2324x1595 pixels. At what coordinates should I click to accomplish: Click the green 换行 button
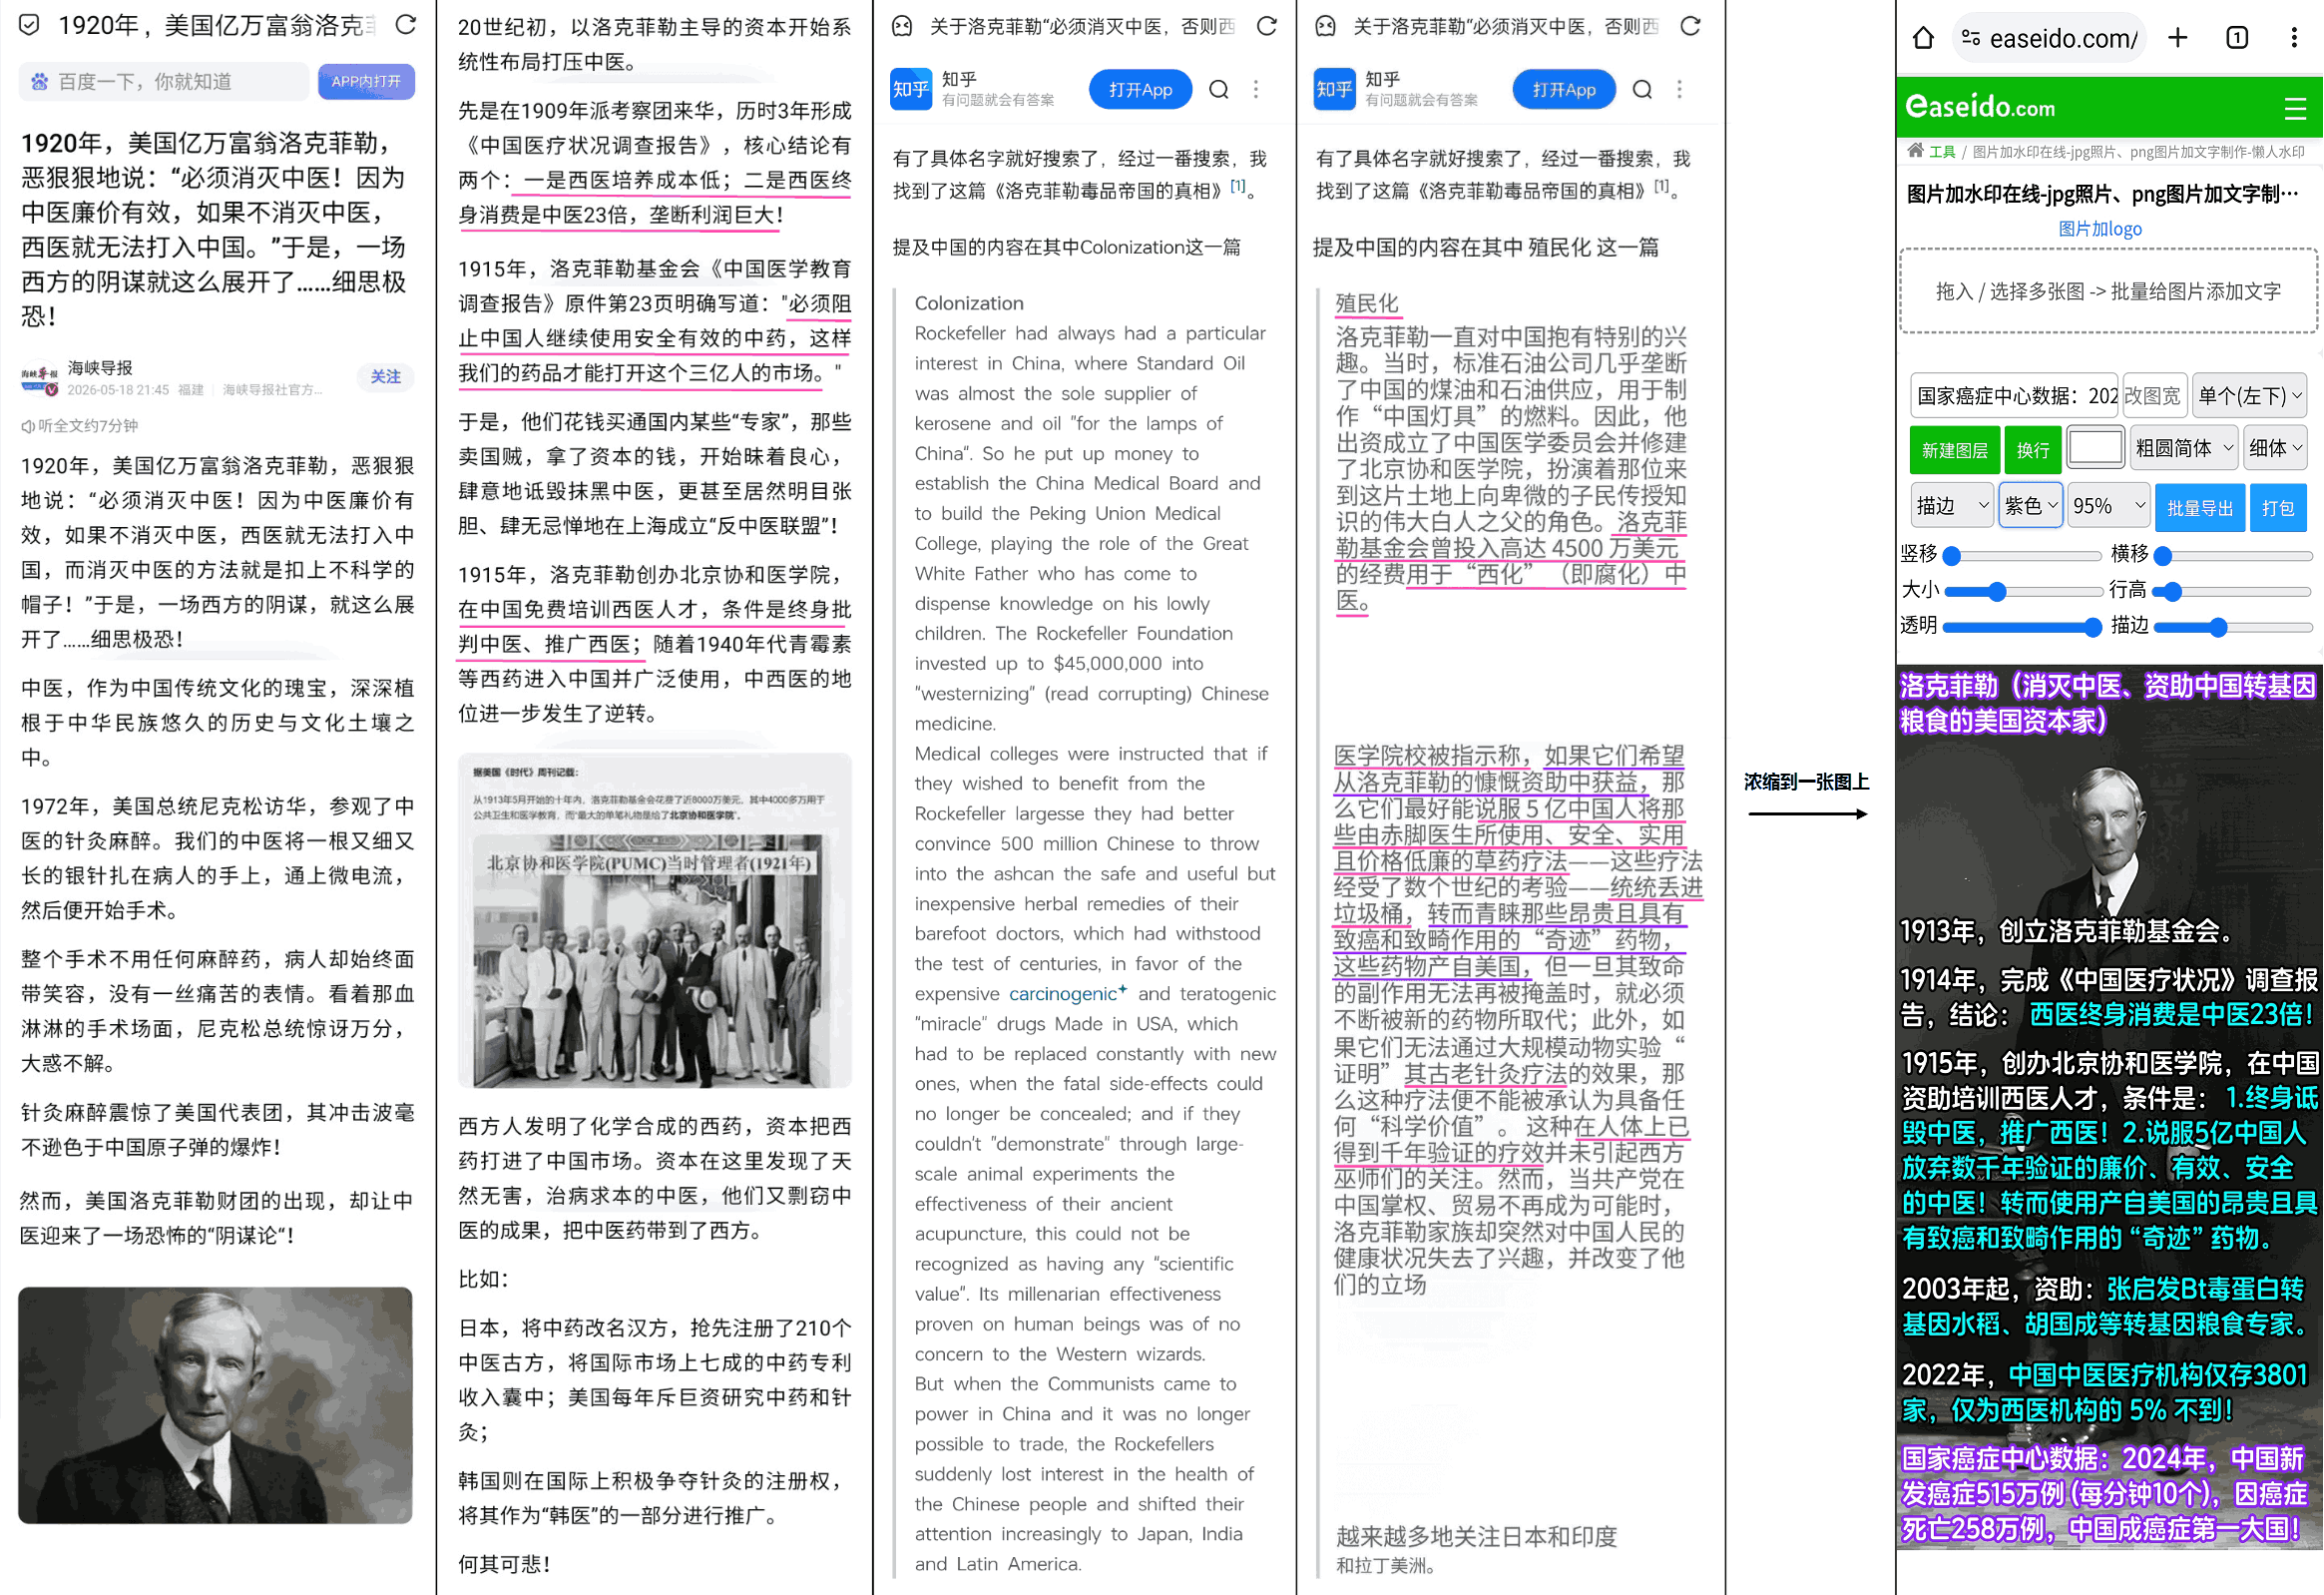point(2032,449)
